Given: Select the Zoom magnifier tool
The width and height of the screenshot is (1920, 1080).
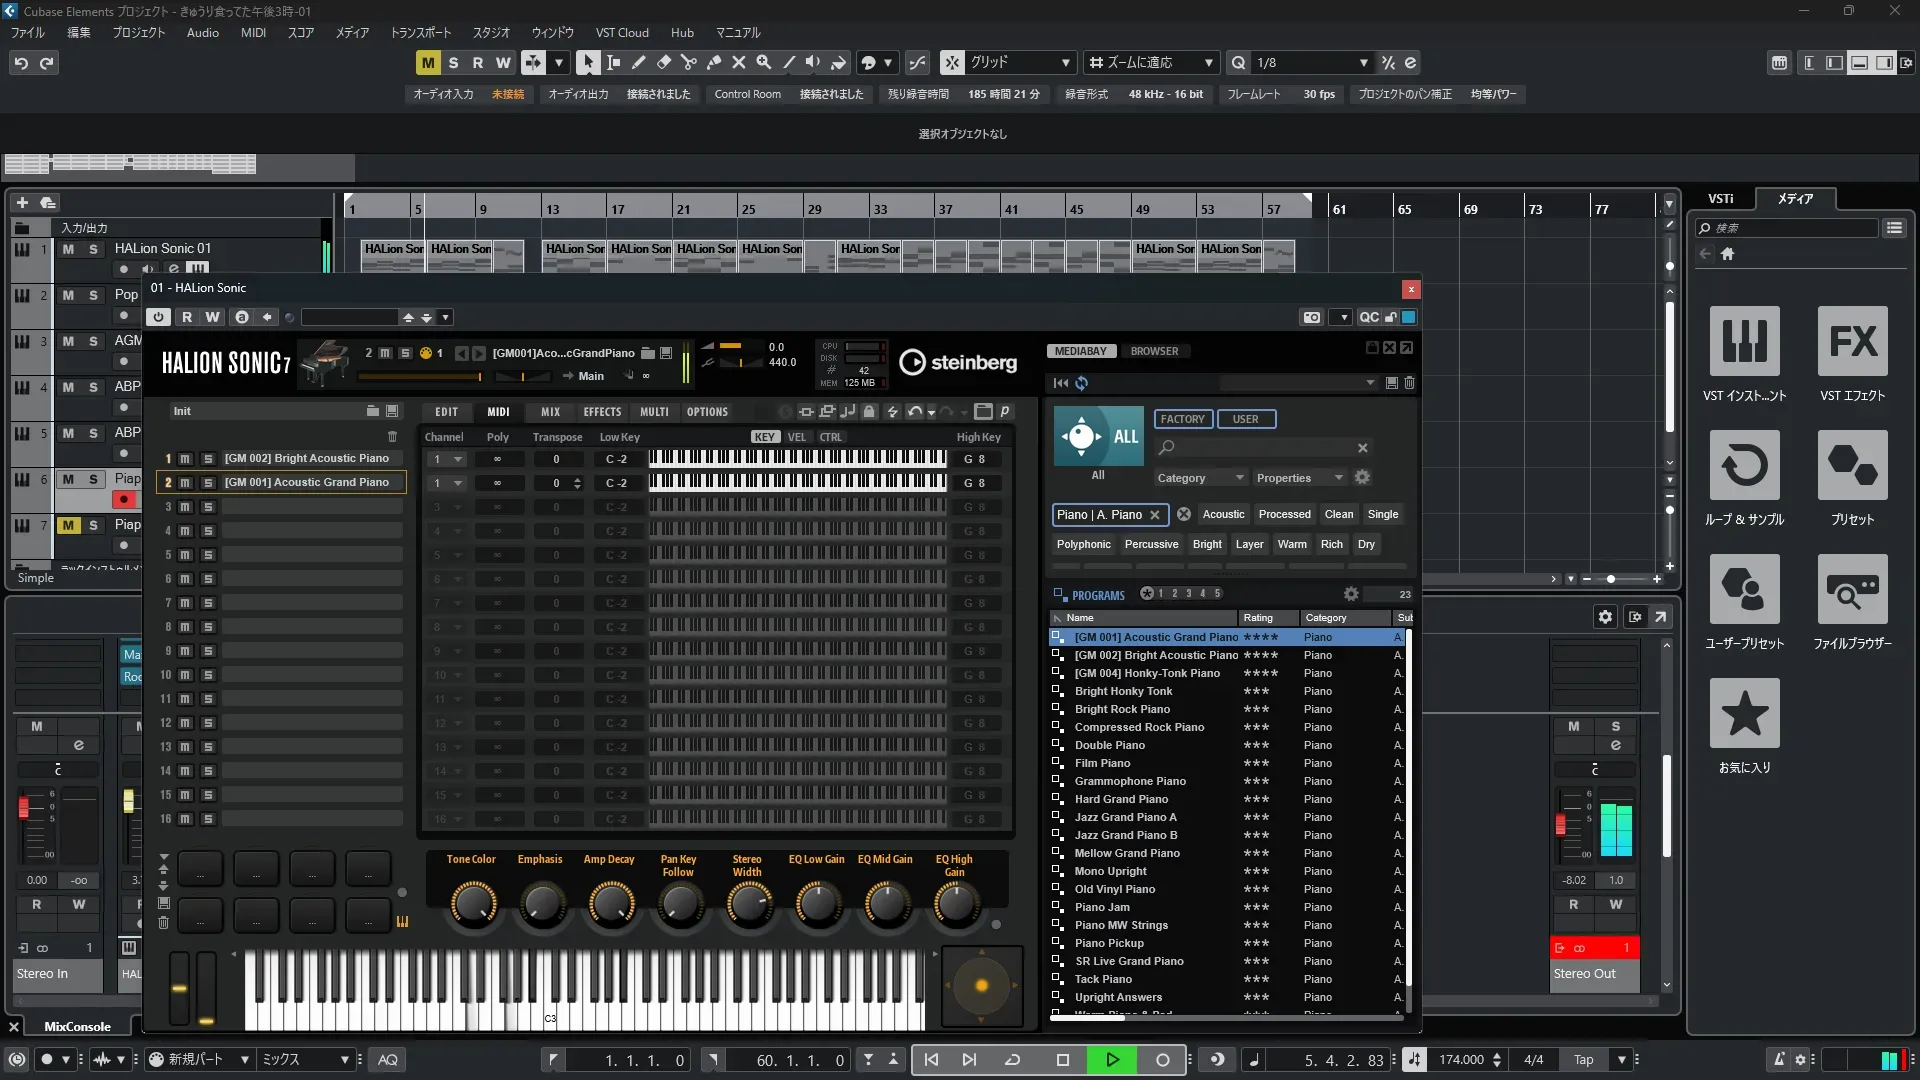Looking at the screenshot, I should click(x=764, y=62).
